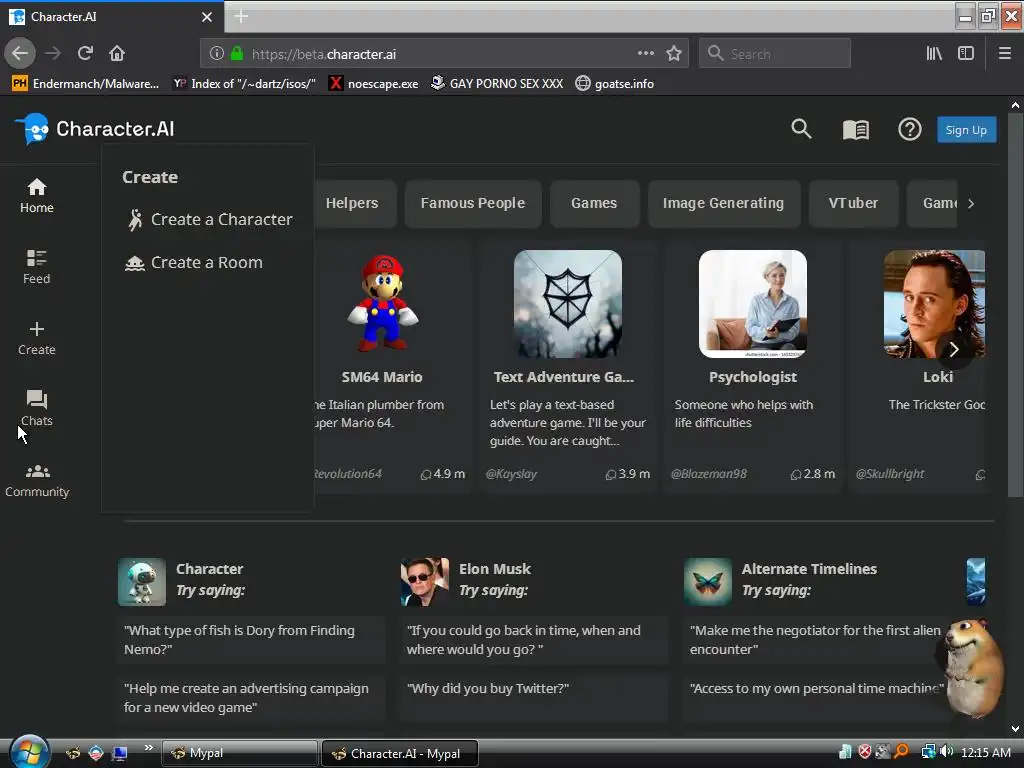Close the Character.AI browser tab
This screenshot has width=1024, height=768.
click(x=207, y=17)
